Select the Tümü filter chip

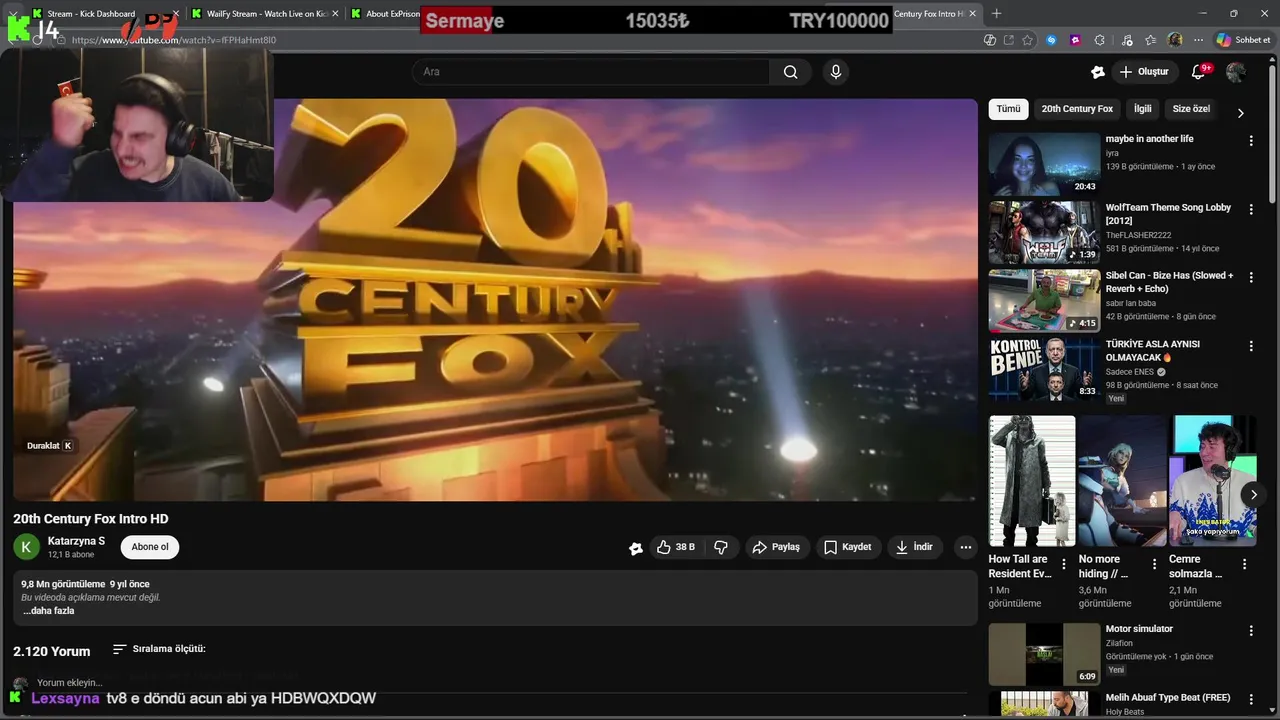pos(1008,109)
